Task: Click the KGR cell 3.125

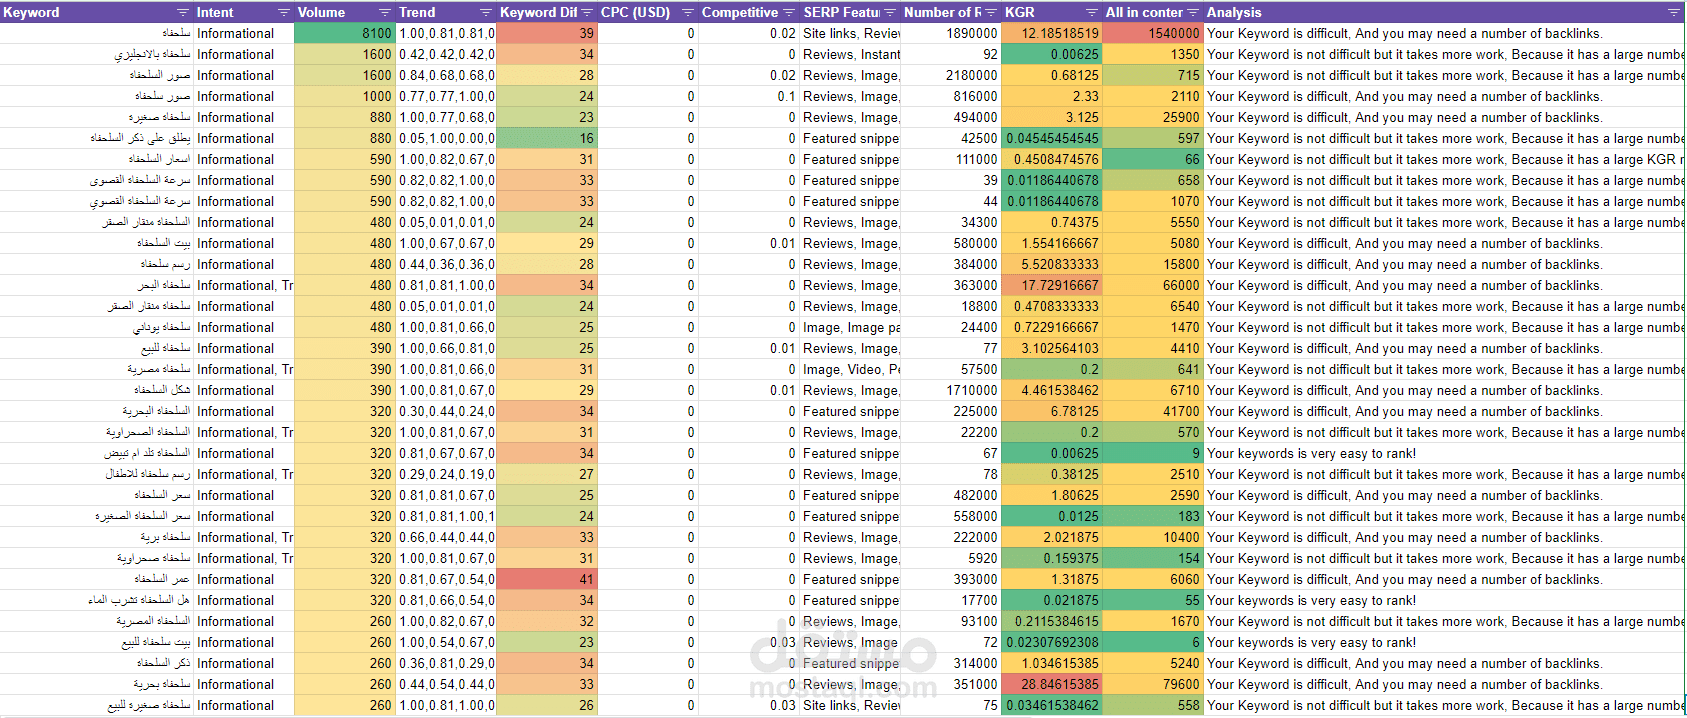Action: pyautogui.click(x=1052, y=117)
